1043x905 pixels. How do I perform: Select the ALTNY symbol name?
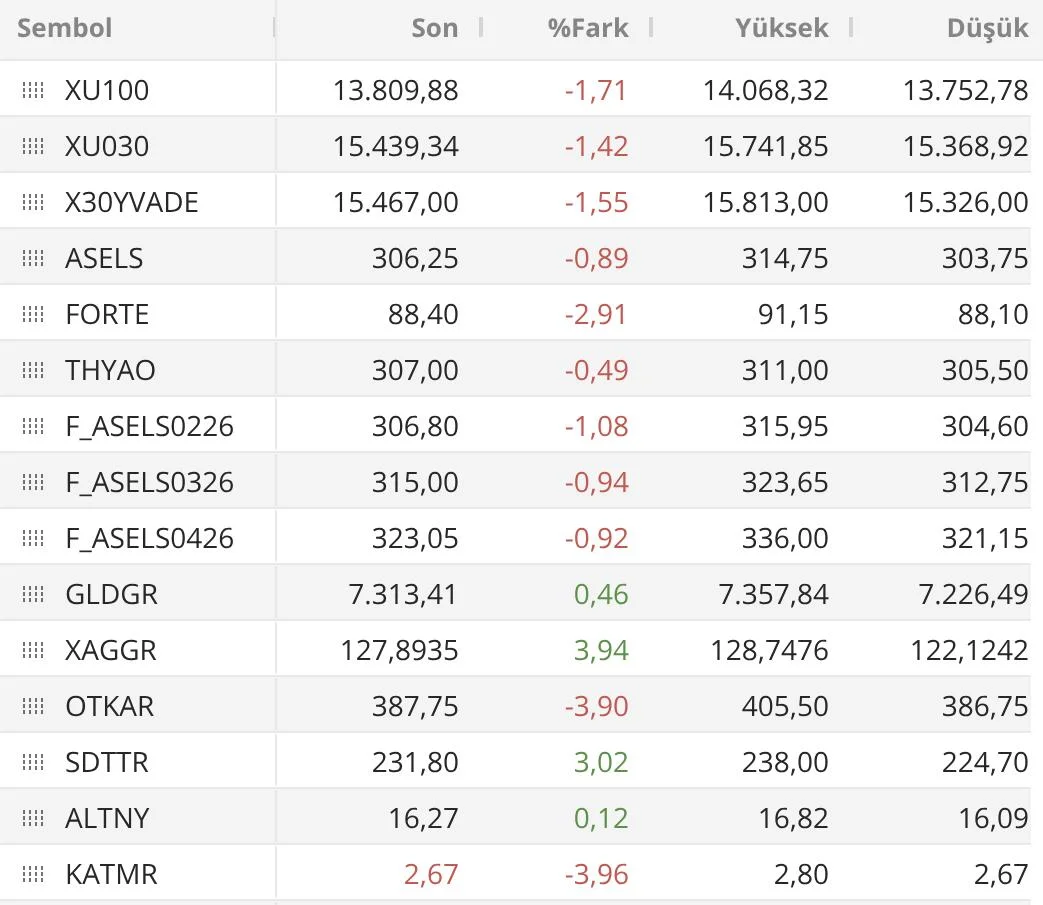tap(107, 818)
